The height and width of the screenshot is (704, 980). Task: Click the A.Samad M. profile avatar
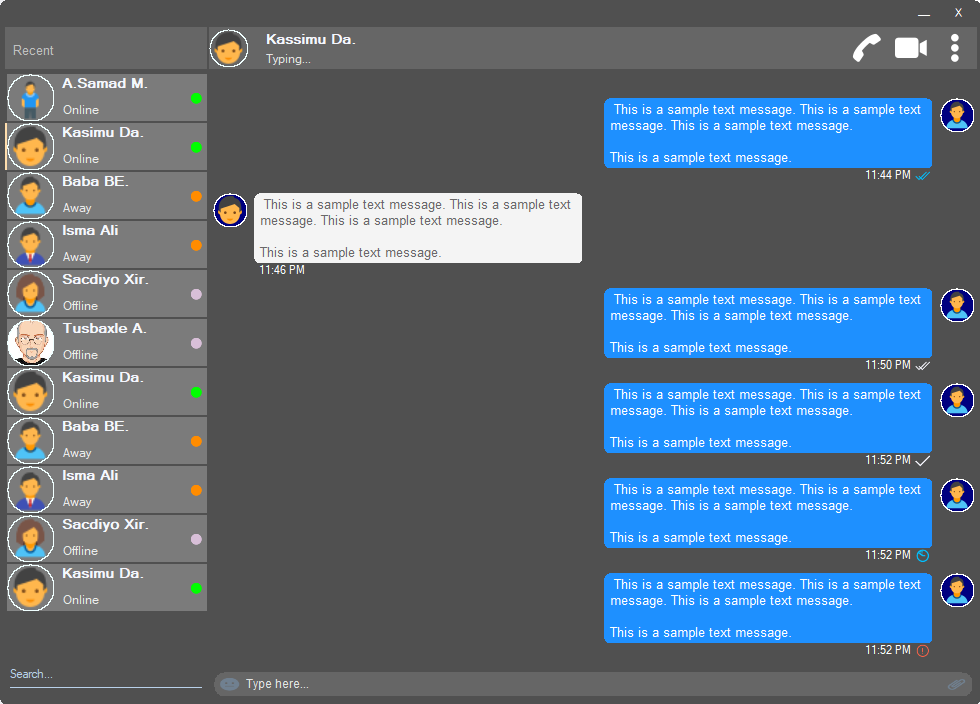pos(31,98)
